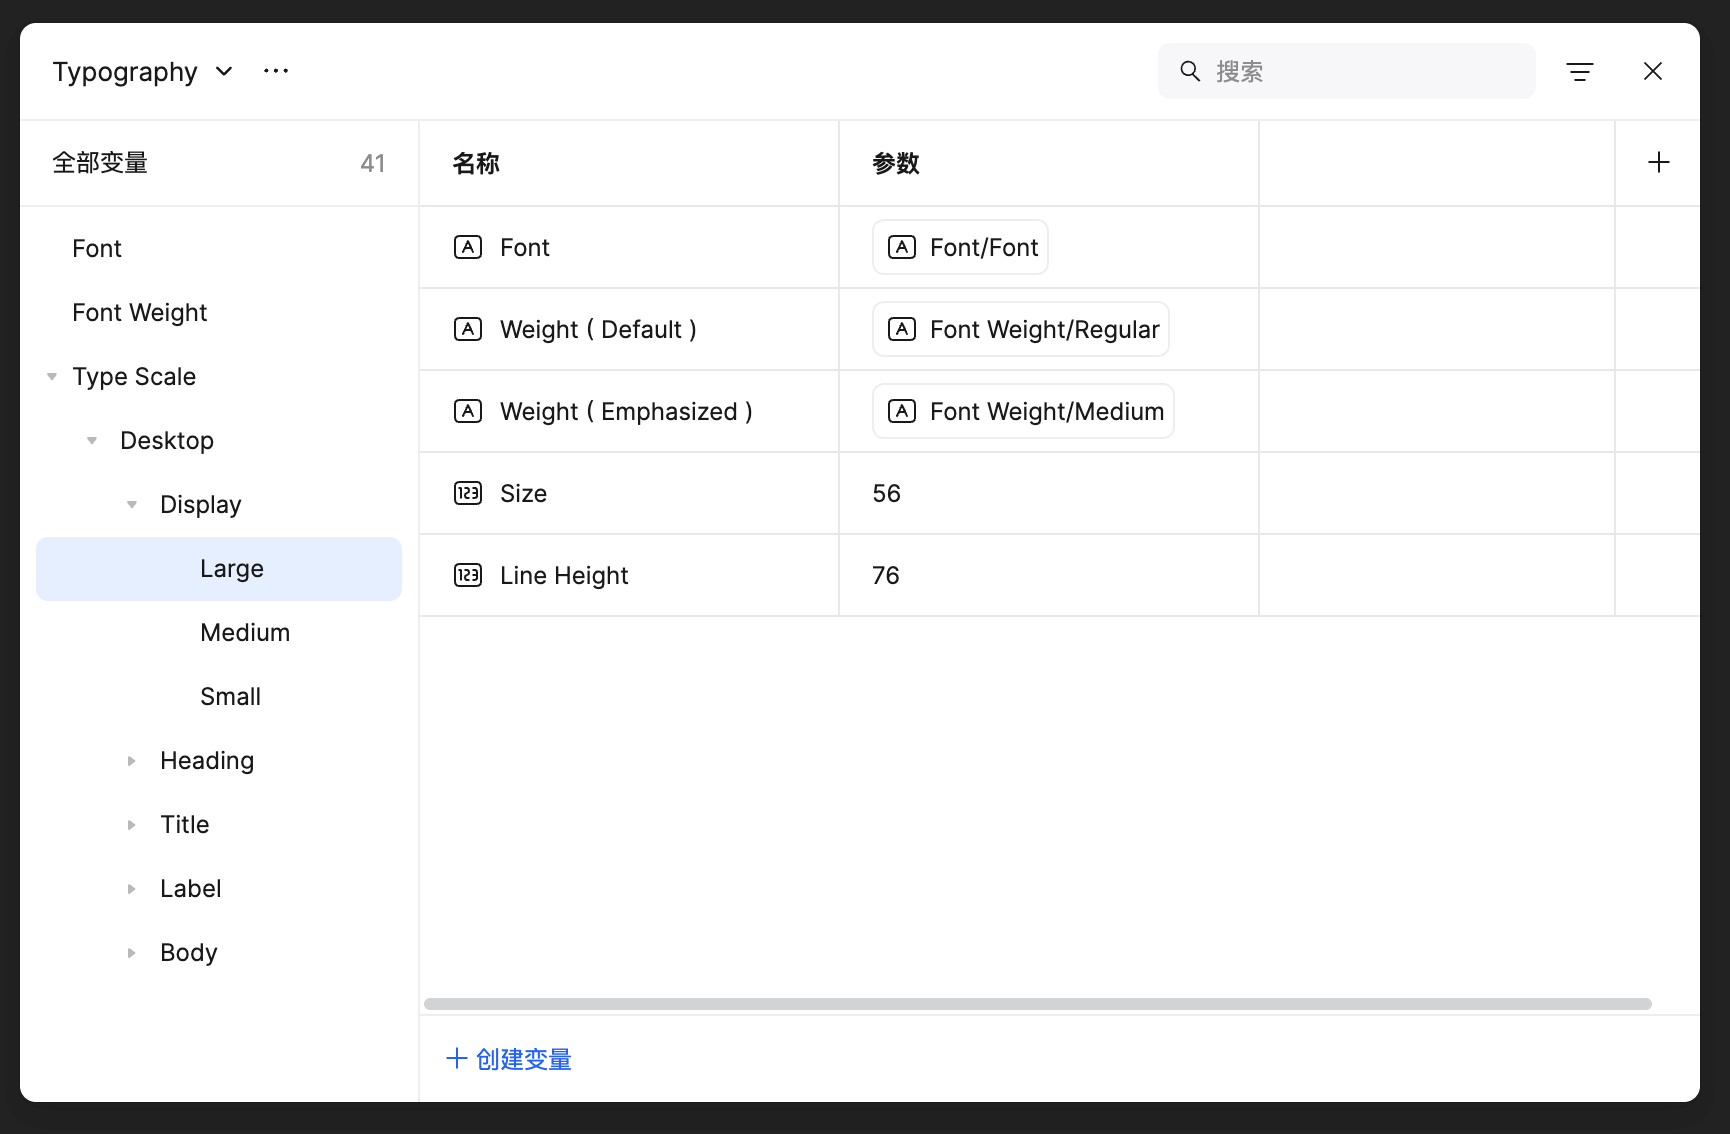Screen dimensions: 1730x1134
Task: Collapse the Type Scale group
Action: click(x=51, y=376)
